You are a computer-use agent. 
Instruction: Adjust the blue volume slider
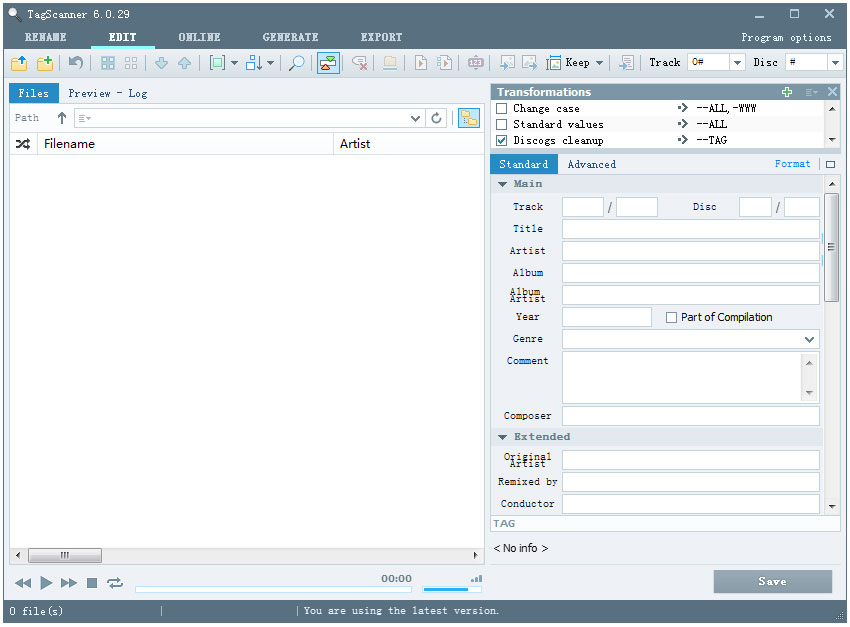[x=452, y=590]
